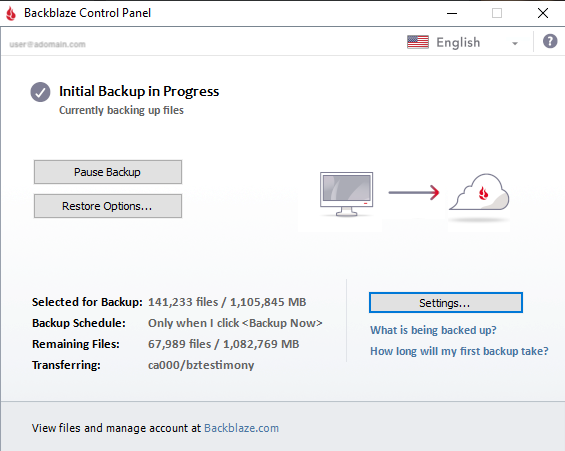565x451 pixels.
Task: Click the US flag language icon
Action: 418,42
